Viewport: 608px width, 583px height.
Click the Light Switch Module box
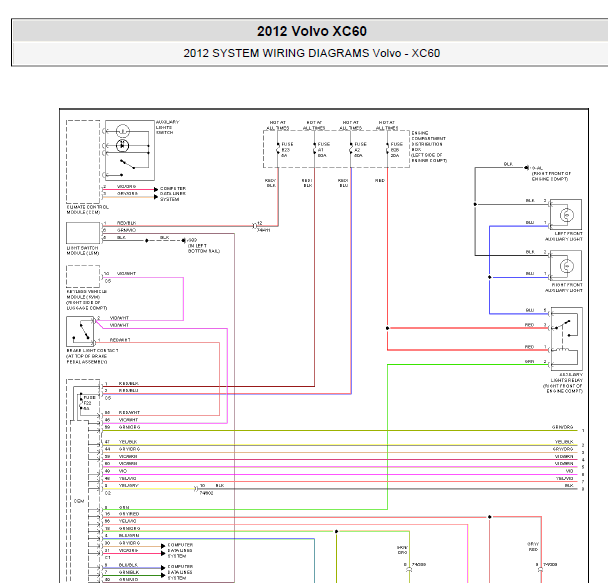click(x=83, y=233)
